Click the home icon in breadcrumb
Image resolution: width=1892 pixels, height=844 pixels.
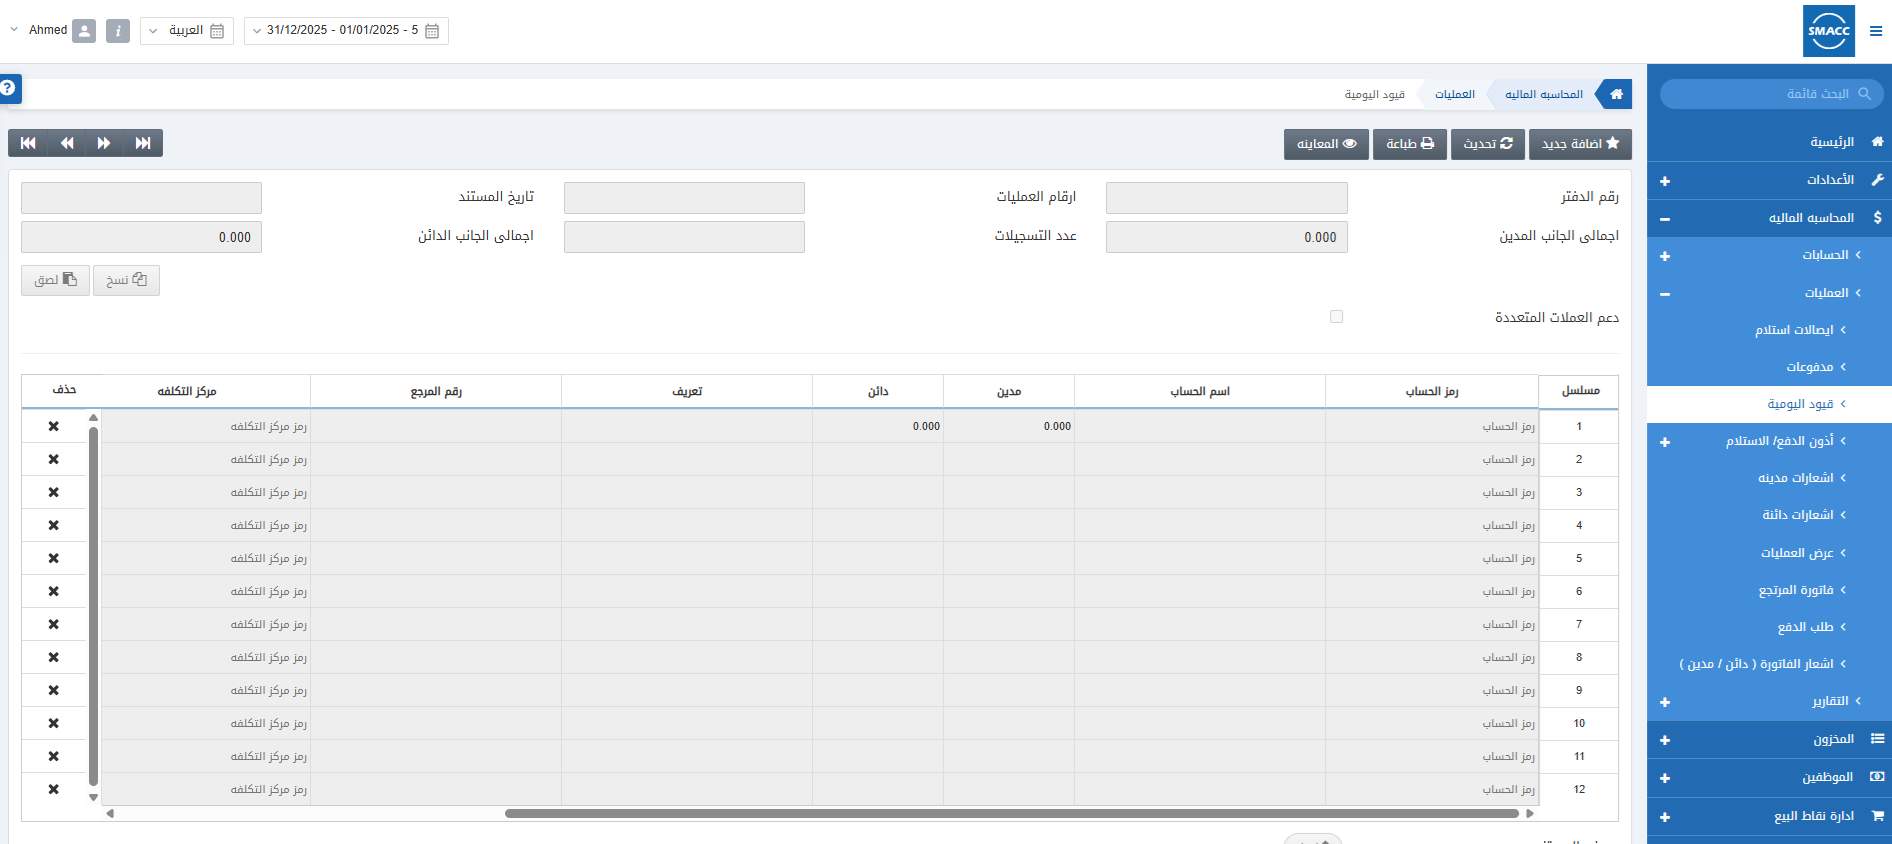[1616, 94]
